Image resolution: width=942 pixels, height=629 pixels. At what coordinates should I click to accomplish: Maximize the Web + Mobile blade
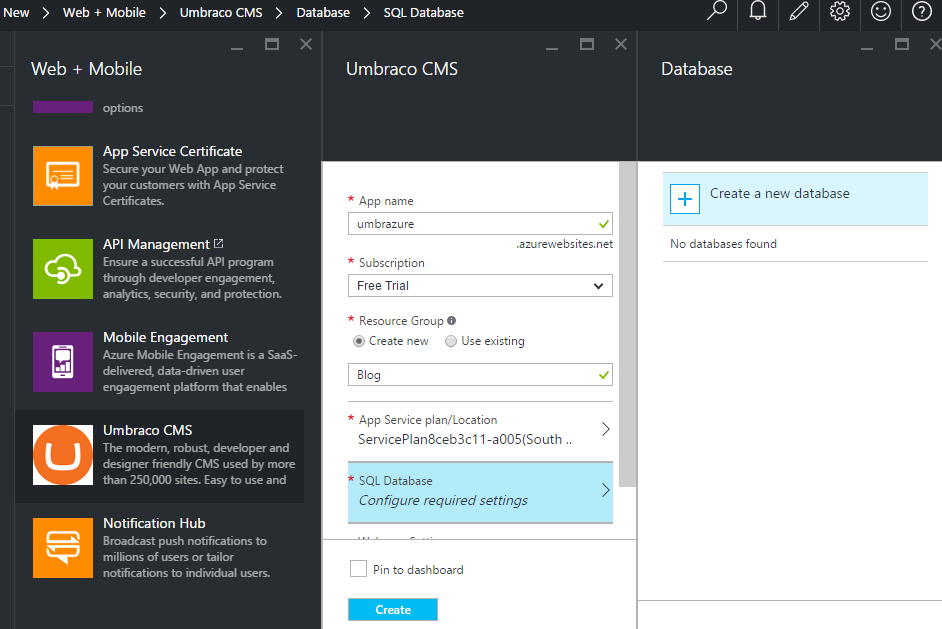pyautogui.click(x=272, y=44)
